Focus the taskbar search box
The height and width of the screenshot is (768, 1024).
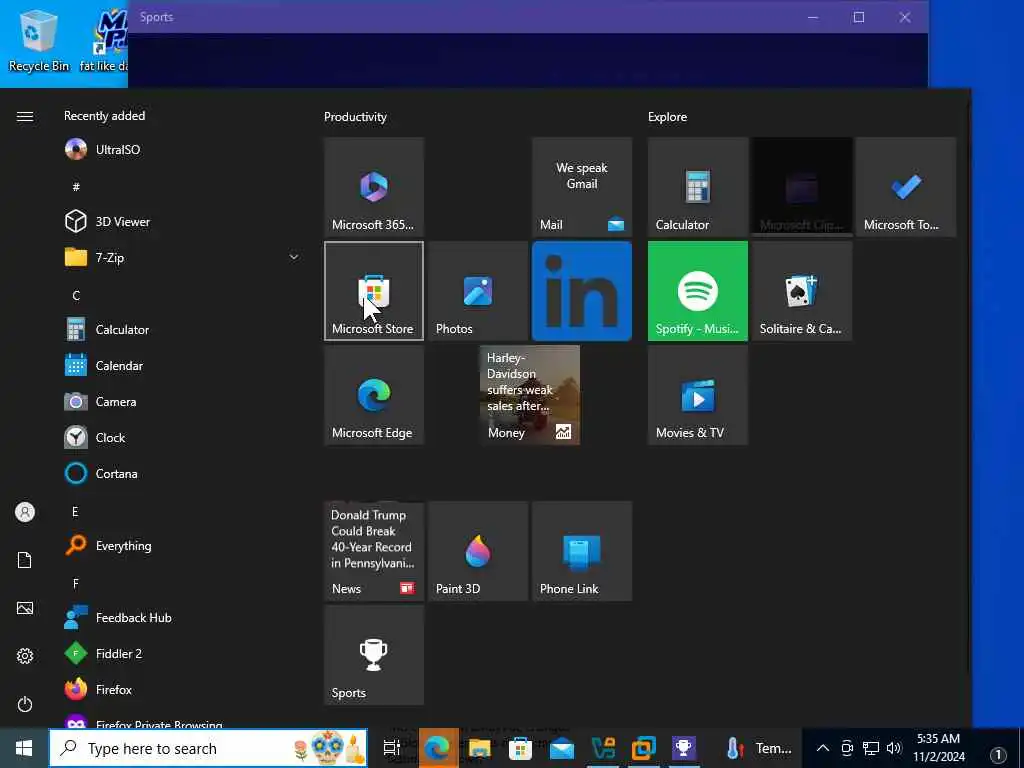pyautogui.click(x=208, y=748)
